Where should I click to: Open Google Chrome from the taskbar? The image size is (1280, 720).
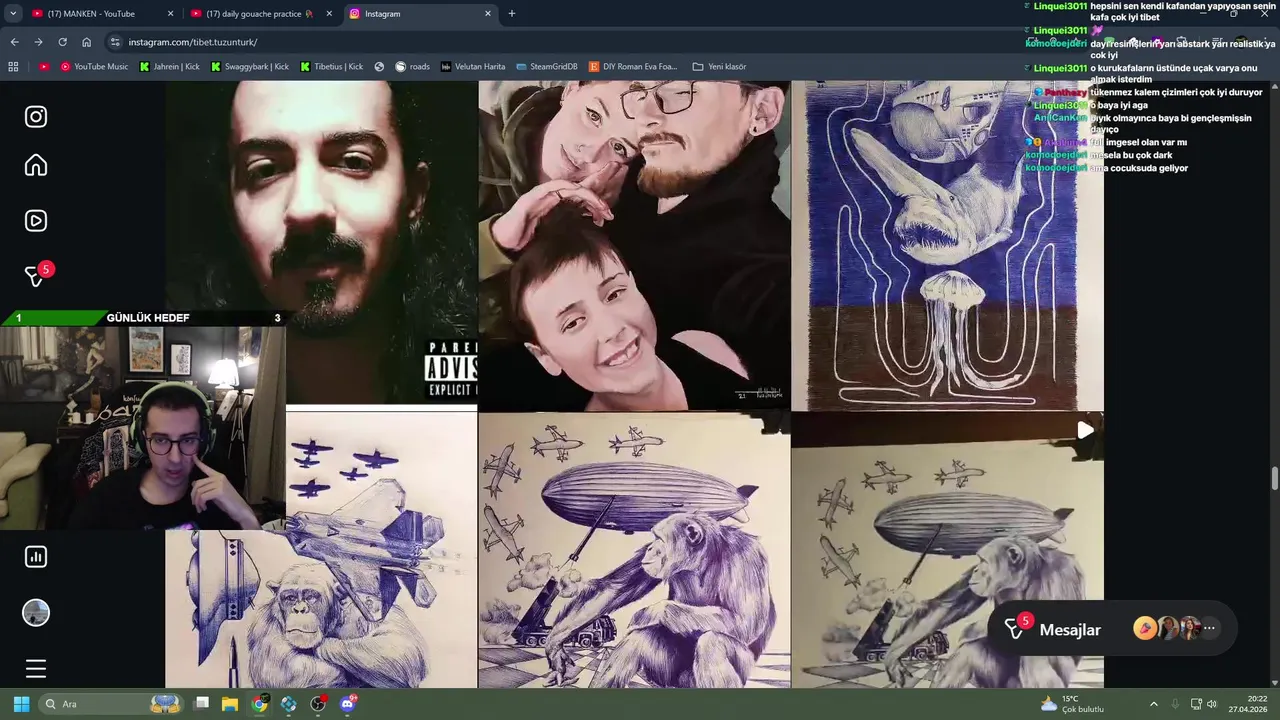pos(260,704)
